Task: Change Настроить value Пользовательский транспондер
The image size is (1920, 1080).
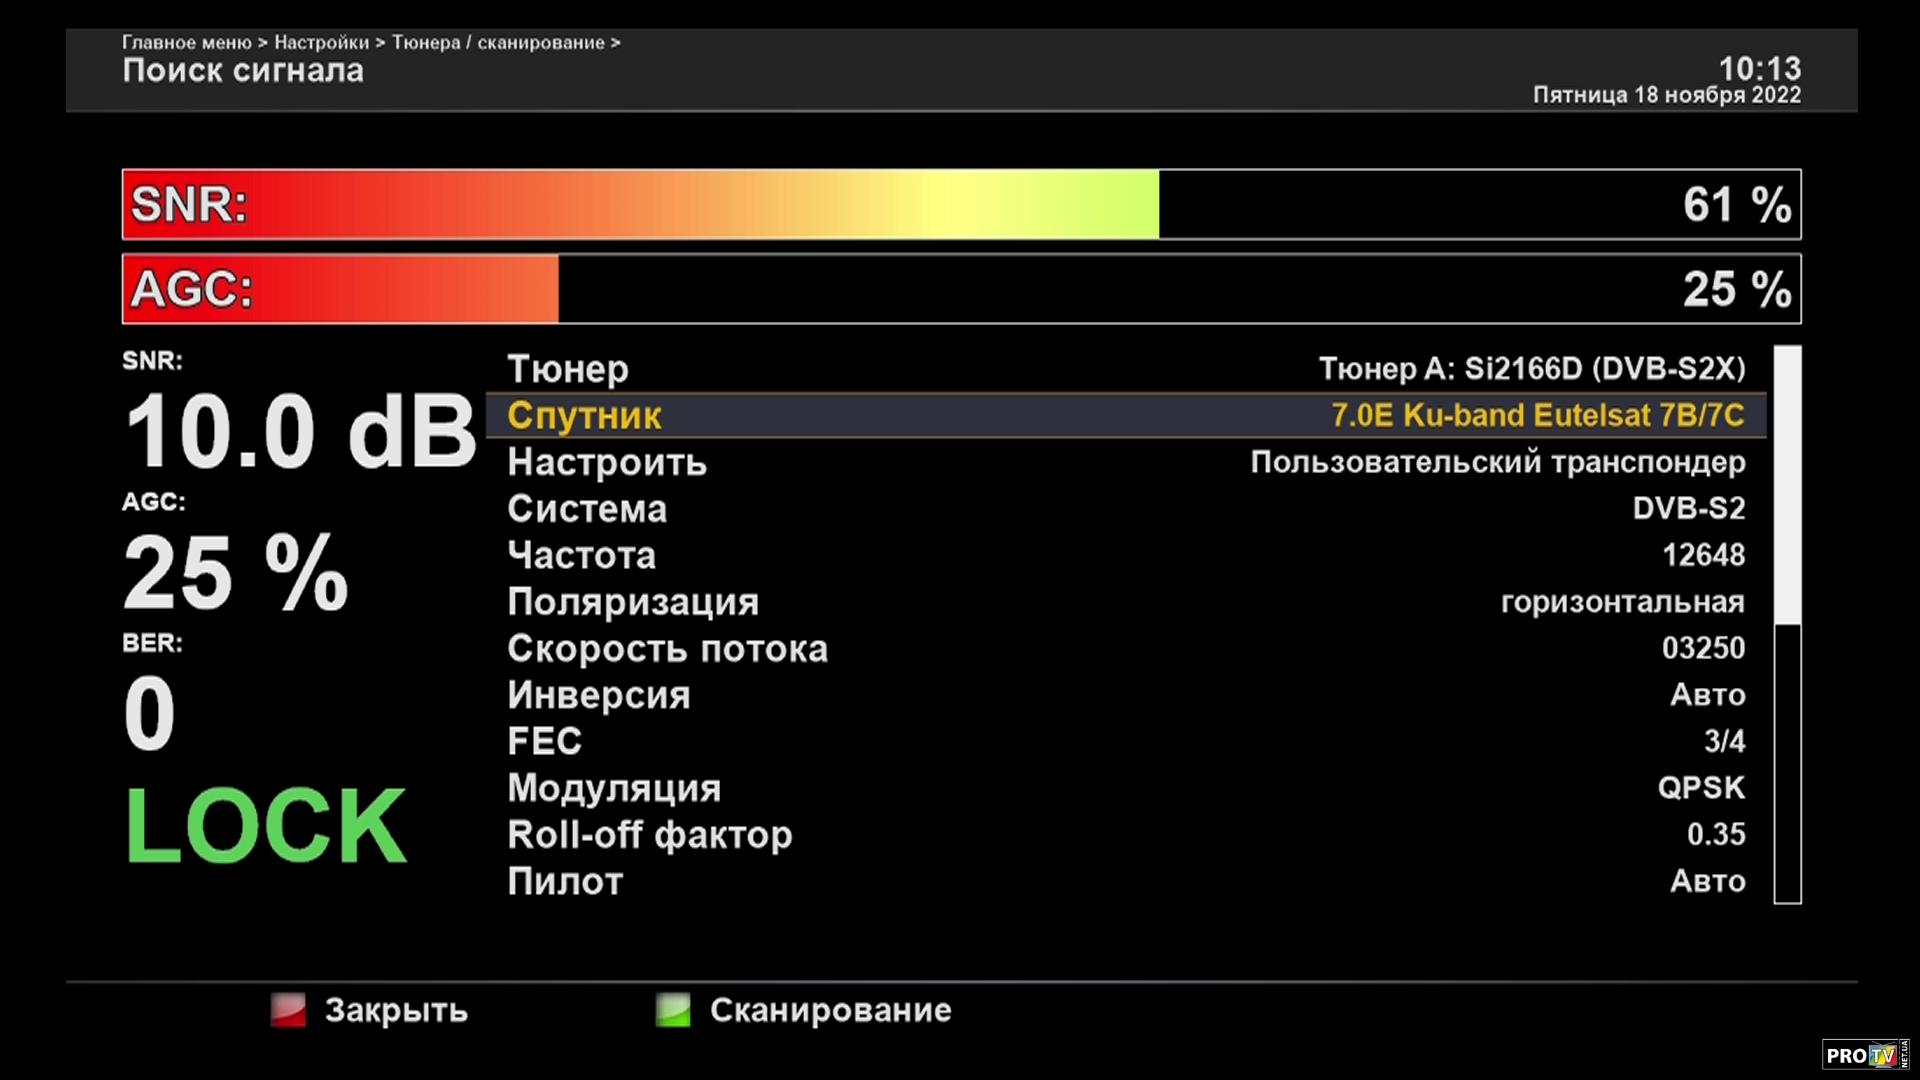Action: pyautogui.click(x=1497, y=462)
